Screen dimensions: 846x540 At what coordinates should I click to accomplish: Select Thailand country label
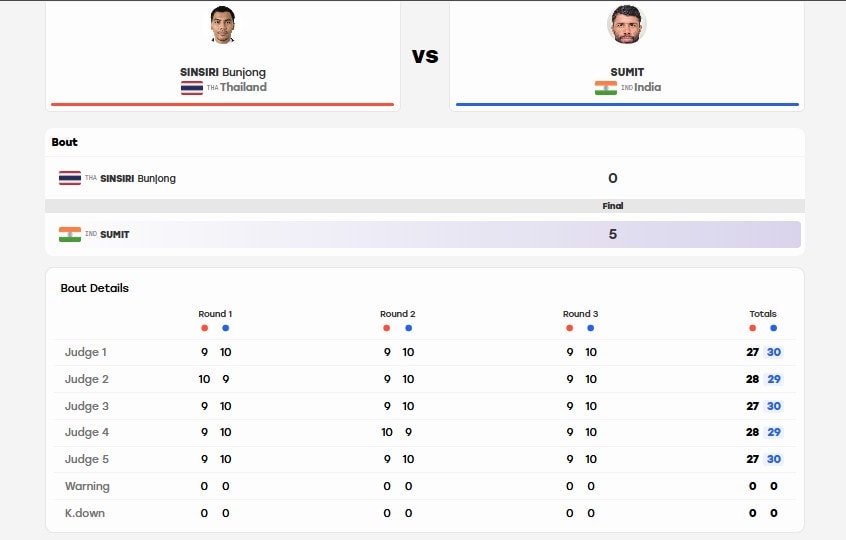[243, 87]
